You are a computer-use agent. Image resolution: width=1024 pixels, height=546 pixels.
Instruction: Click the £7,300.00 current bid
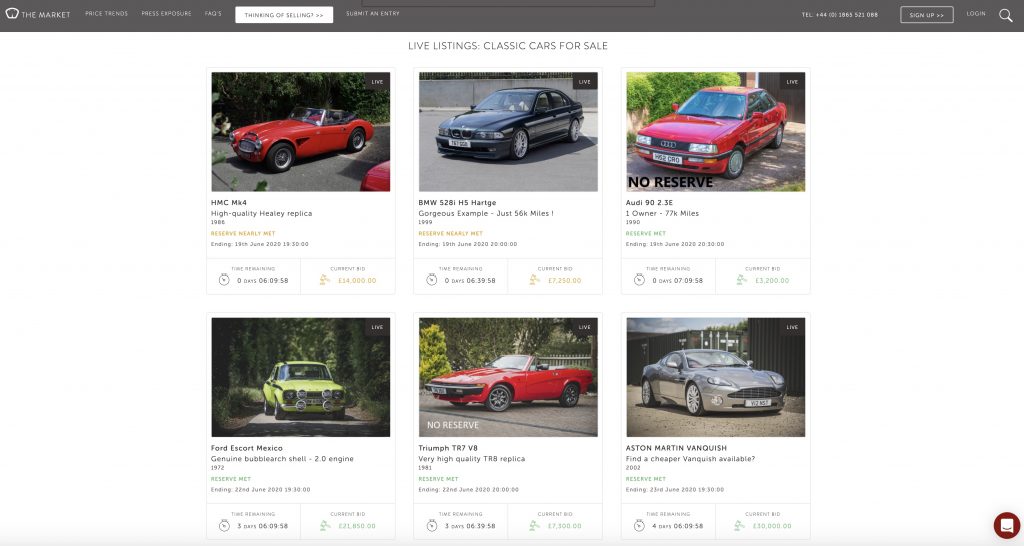point(564,526)
